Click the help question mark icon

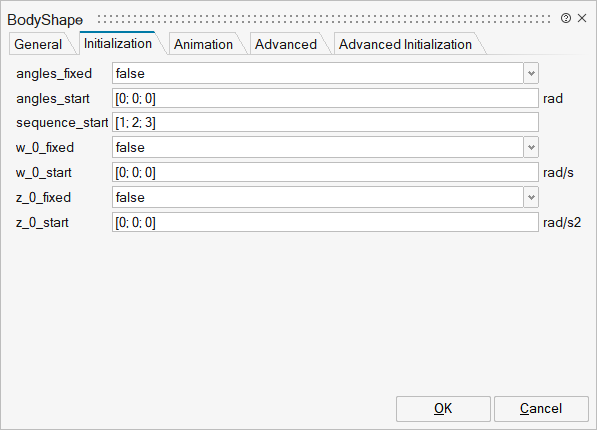point(566,18)
